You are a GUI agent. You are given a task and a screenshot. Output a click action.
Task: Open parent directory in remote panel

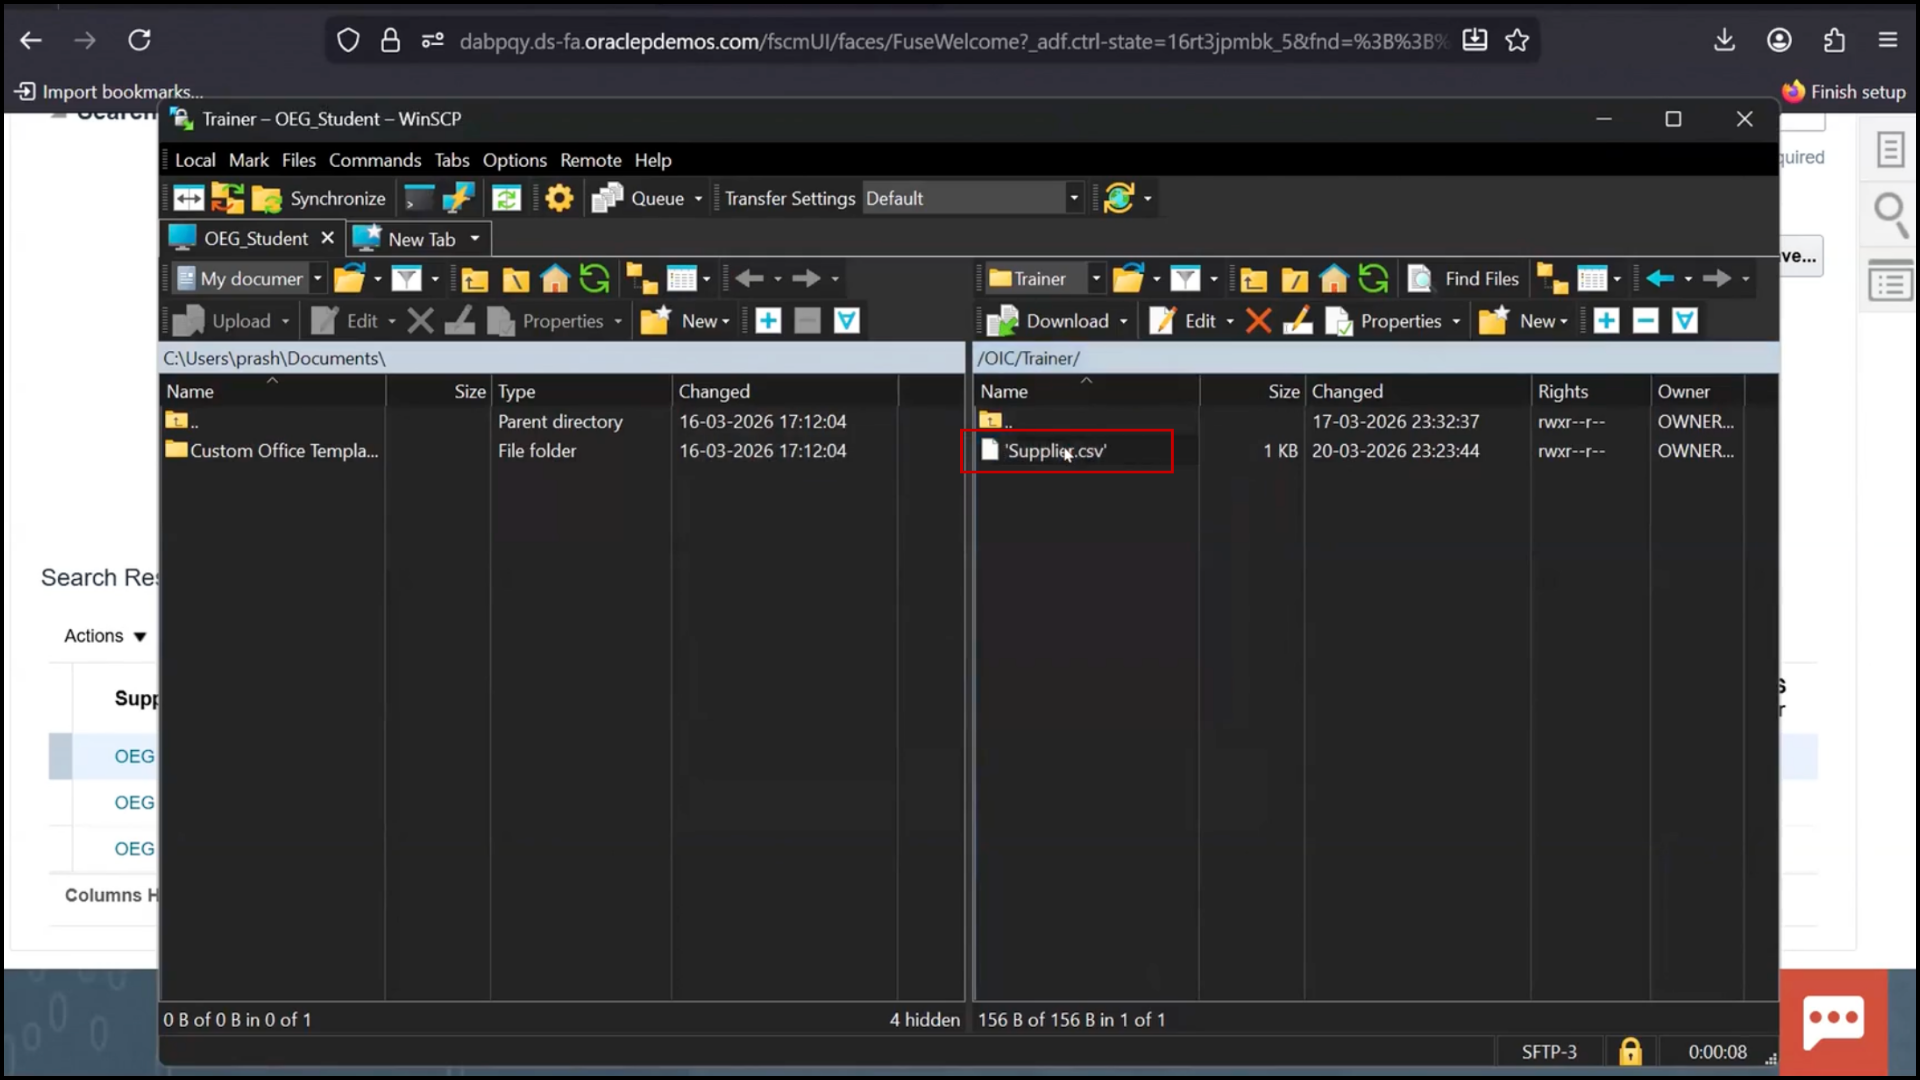[1255, 279]
